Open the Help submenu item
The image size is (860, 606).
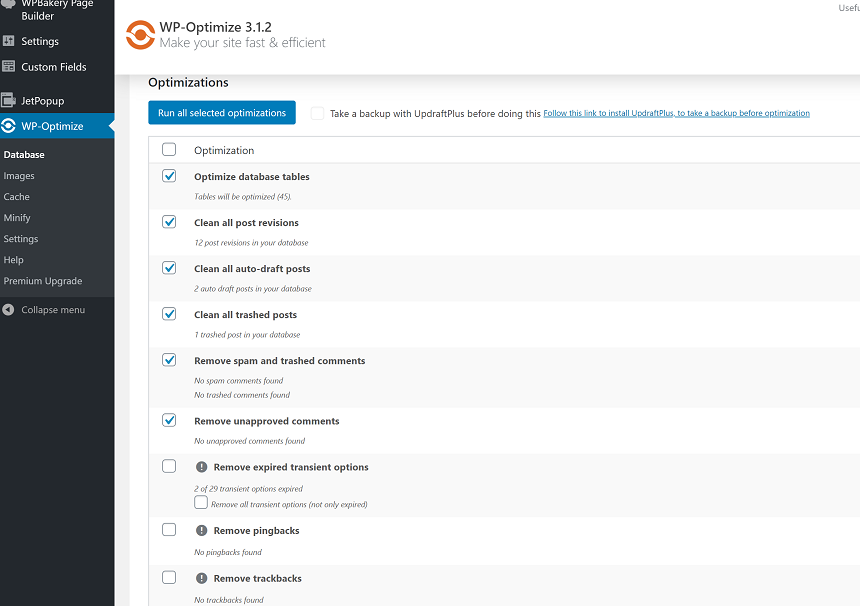click(x=13, y=260)
